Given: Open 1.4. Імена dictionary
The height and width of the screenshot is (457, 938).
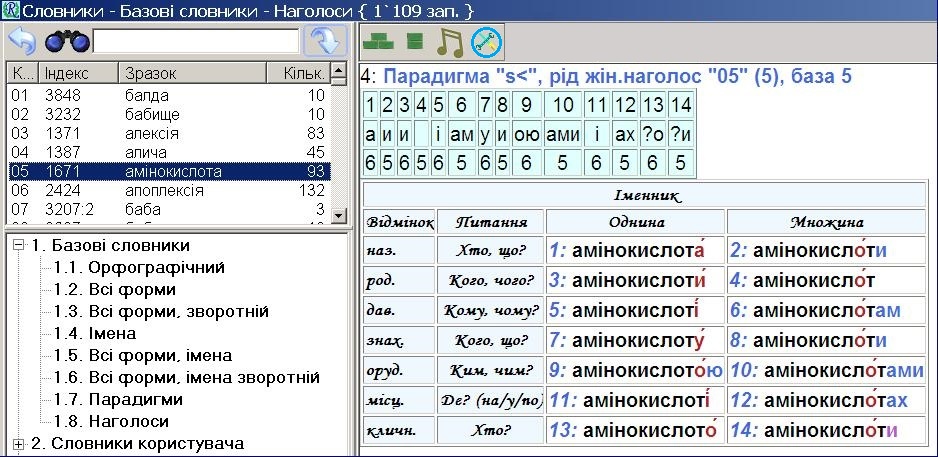Looking at the screenshot, I should [x=95, y=333].
